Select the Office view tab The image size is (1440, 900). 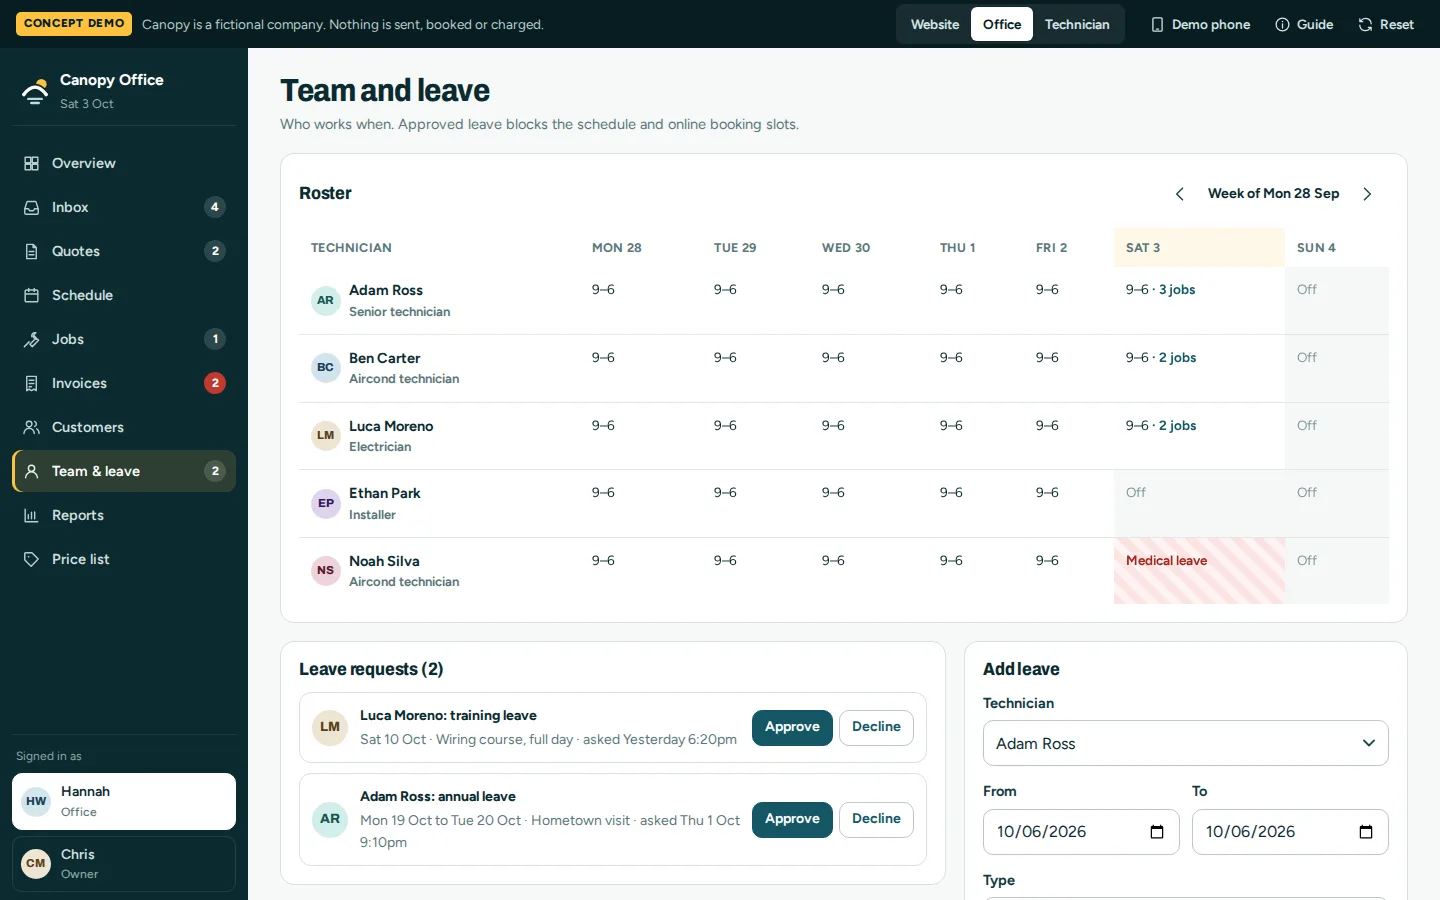pyautogui.click(x=1002, y=24)
